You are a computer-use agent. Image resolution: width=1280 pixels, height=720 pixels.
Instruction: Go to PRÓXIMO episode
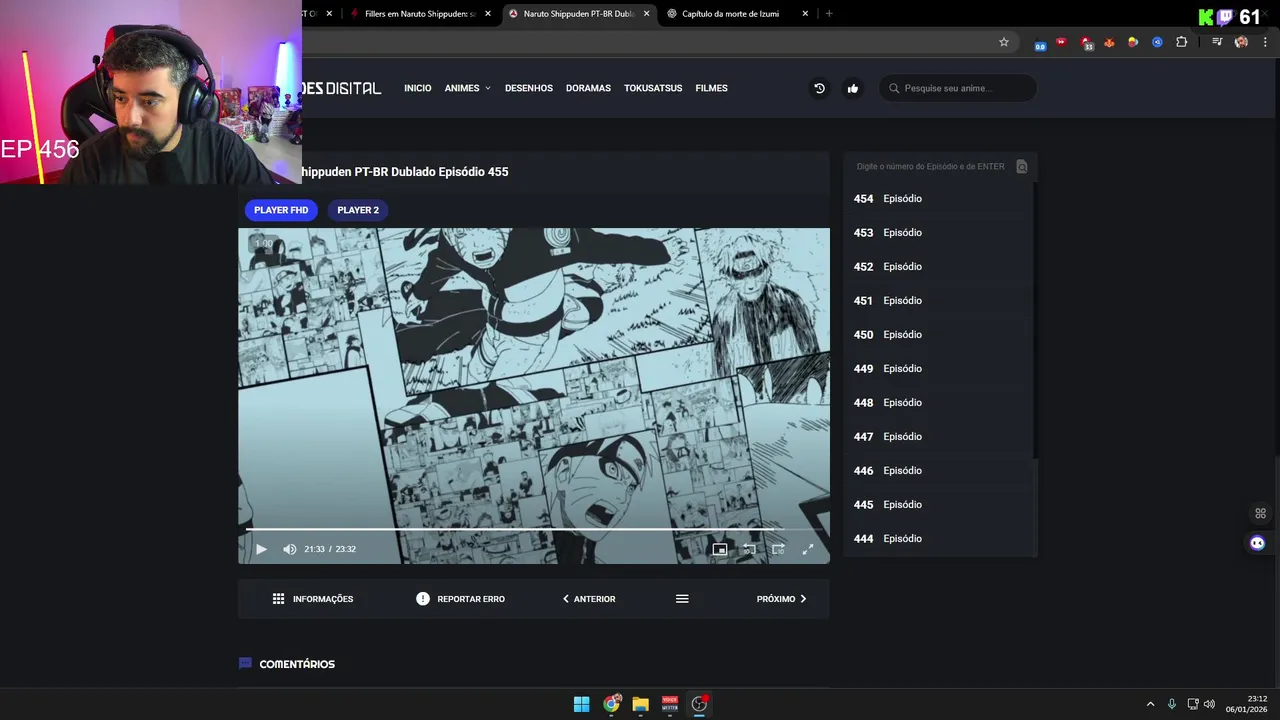781,599
